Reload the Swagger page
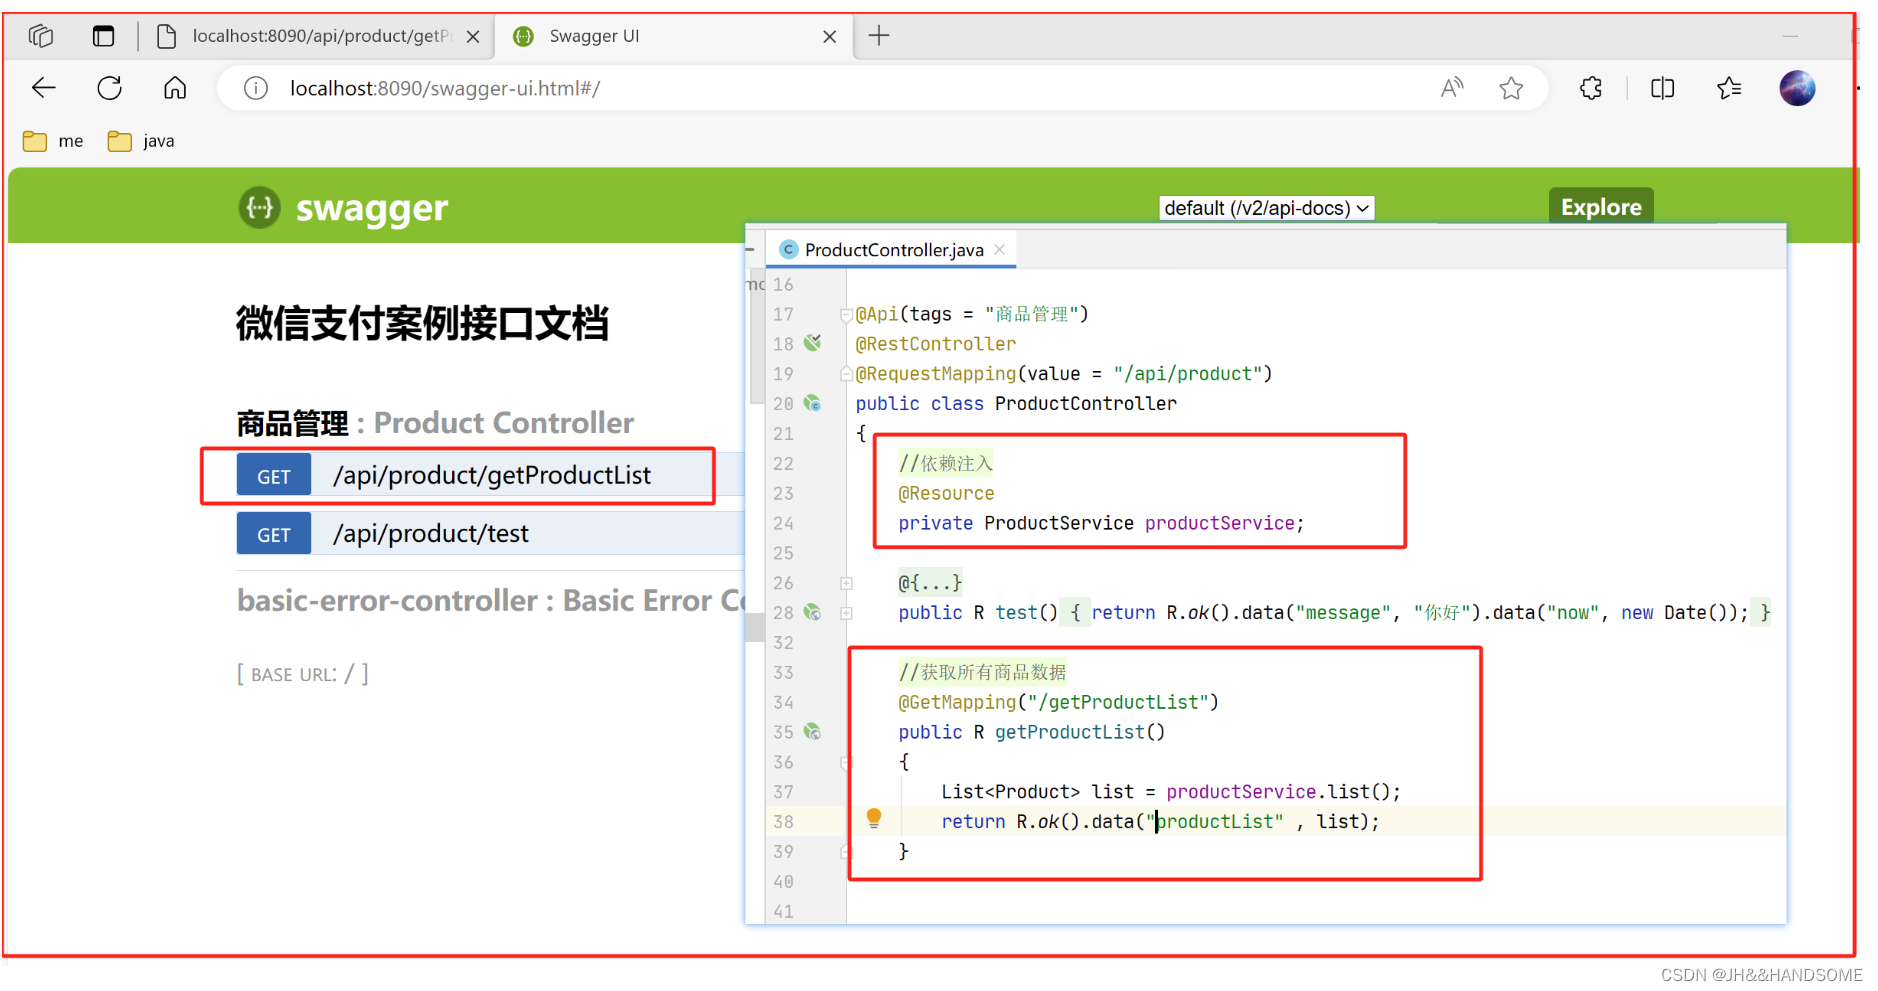The image size is (1878, 991). point(110,88)
